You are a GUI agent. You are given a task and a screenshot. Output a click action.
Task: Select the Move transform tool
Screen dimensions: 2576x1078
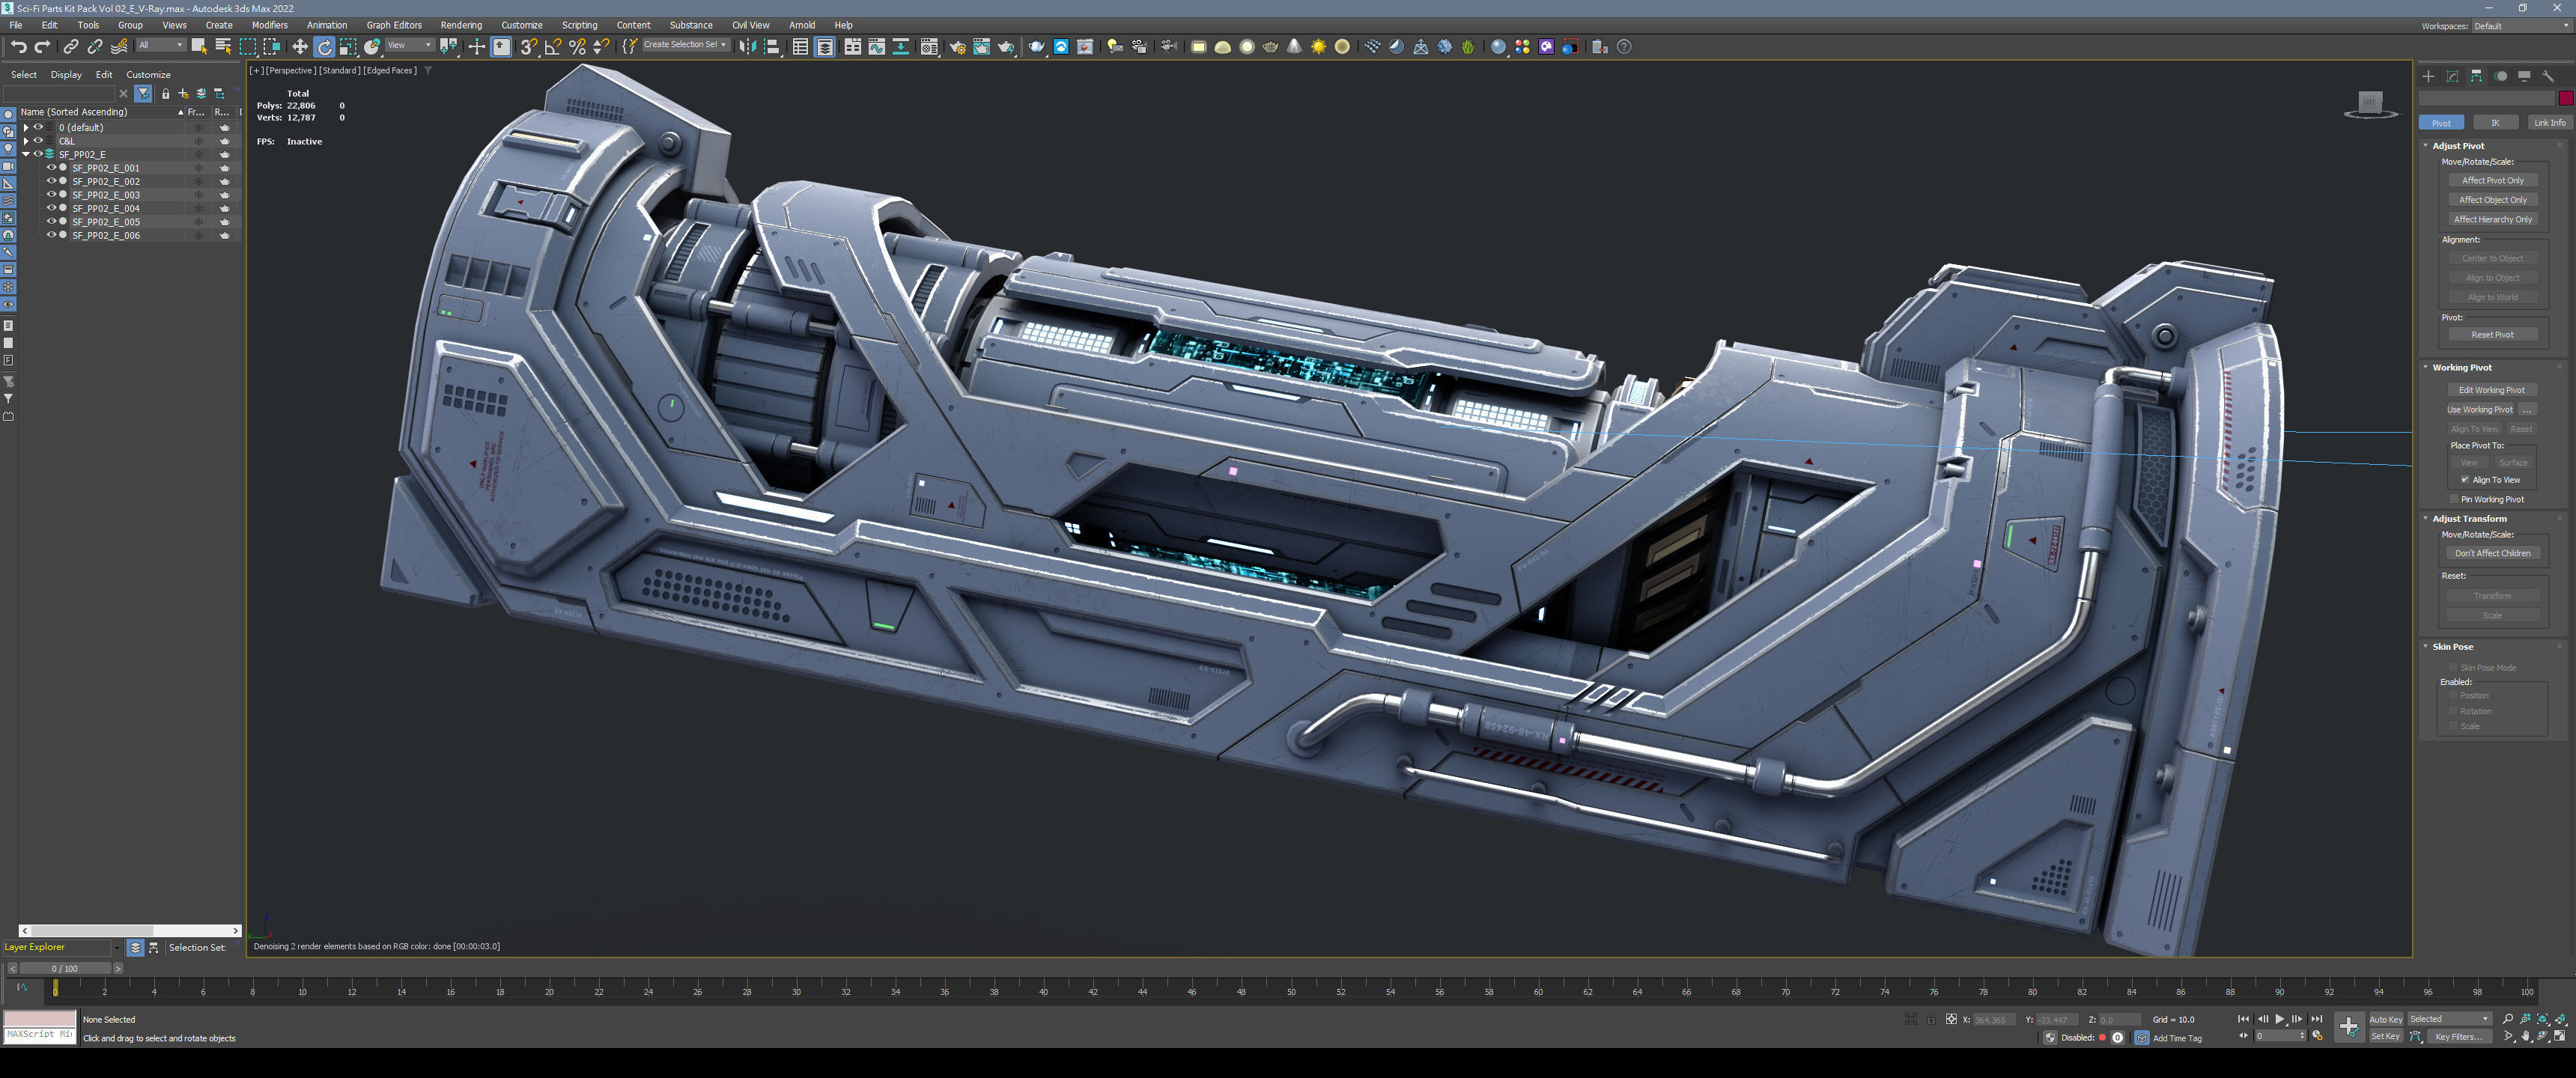tap(299, 47)
